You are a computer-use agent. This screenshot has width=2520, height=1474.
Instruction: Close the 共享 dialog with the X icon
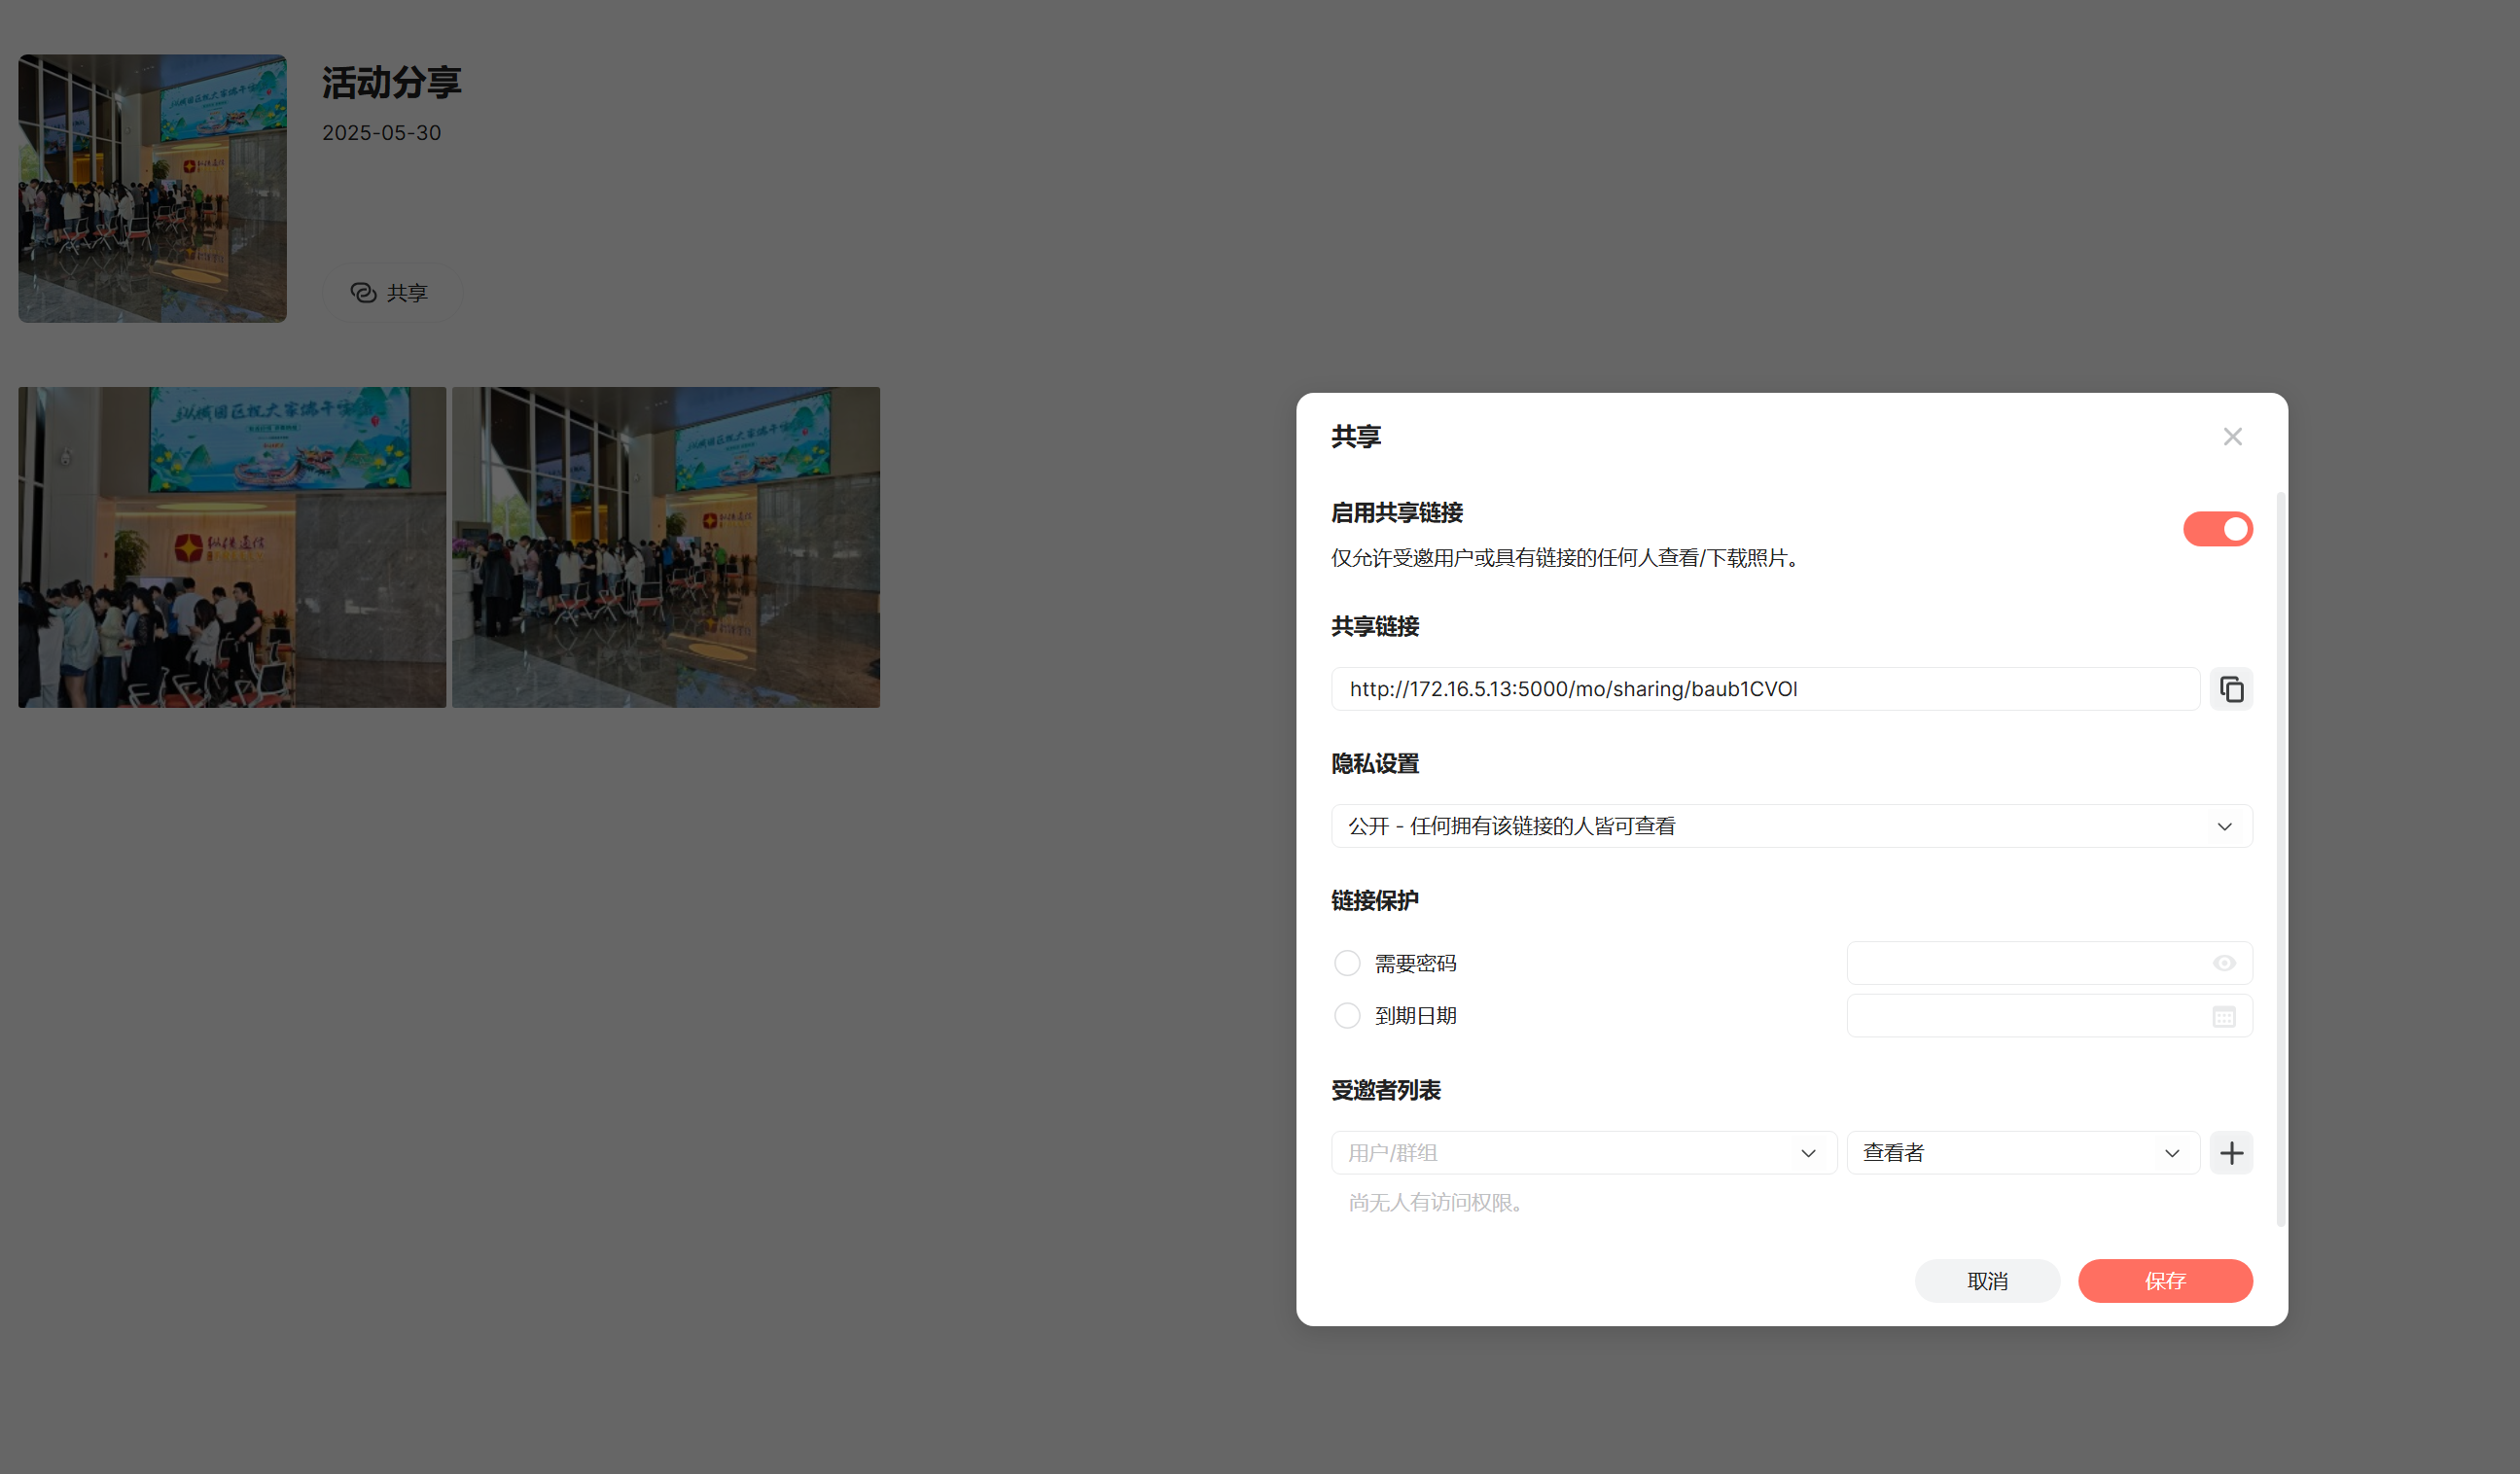coord(2232,437)
